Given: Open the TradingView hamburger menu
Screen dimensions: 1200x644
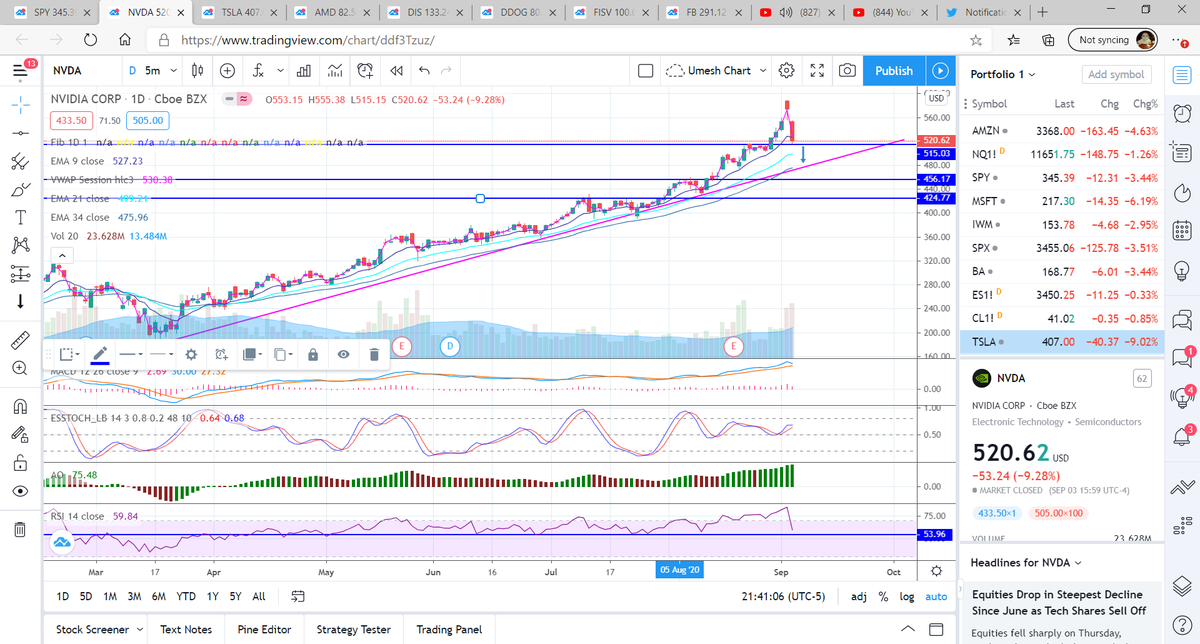Looking at the screenshot, I should tap(19, 71).
